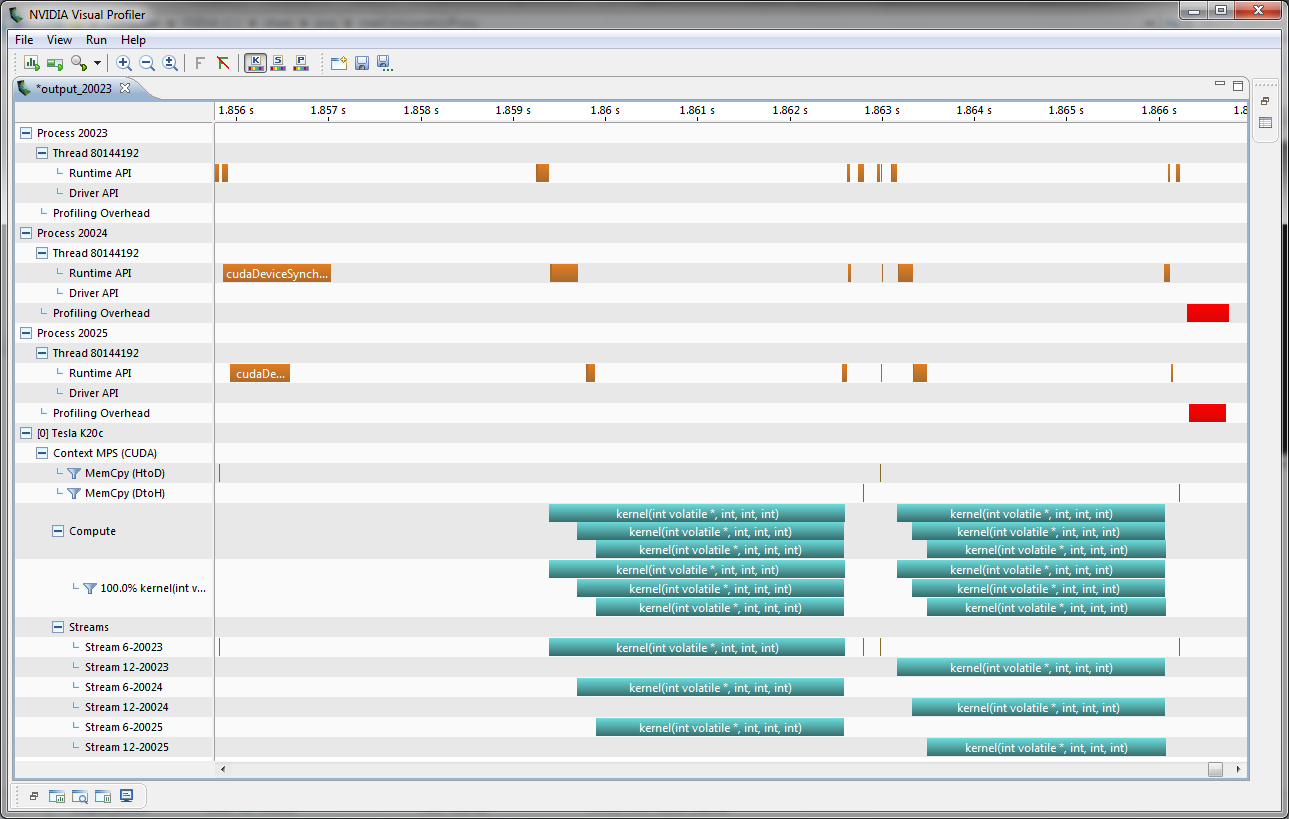The height and width of the screenshot is (819, 1289).
Task: Toggle the filter icon on MemCpy (DtoH)
Action: (x=74, y=493)
